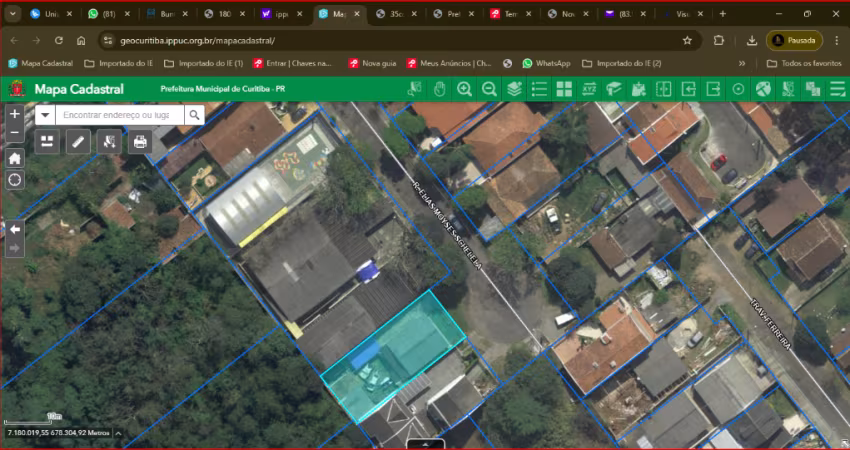
Task: Click the Pausada profile button
Action: pos(794,41)
